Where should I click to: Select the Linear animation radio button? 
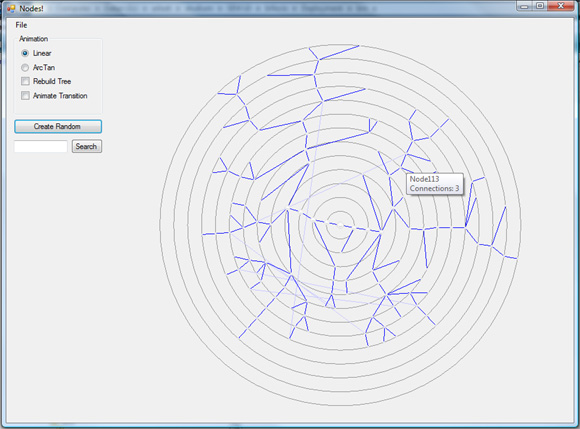25,53
